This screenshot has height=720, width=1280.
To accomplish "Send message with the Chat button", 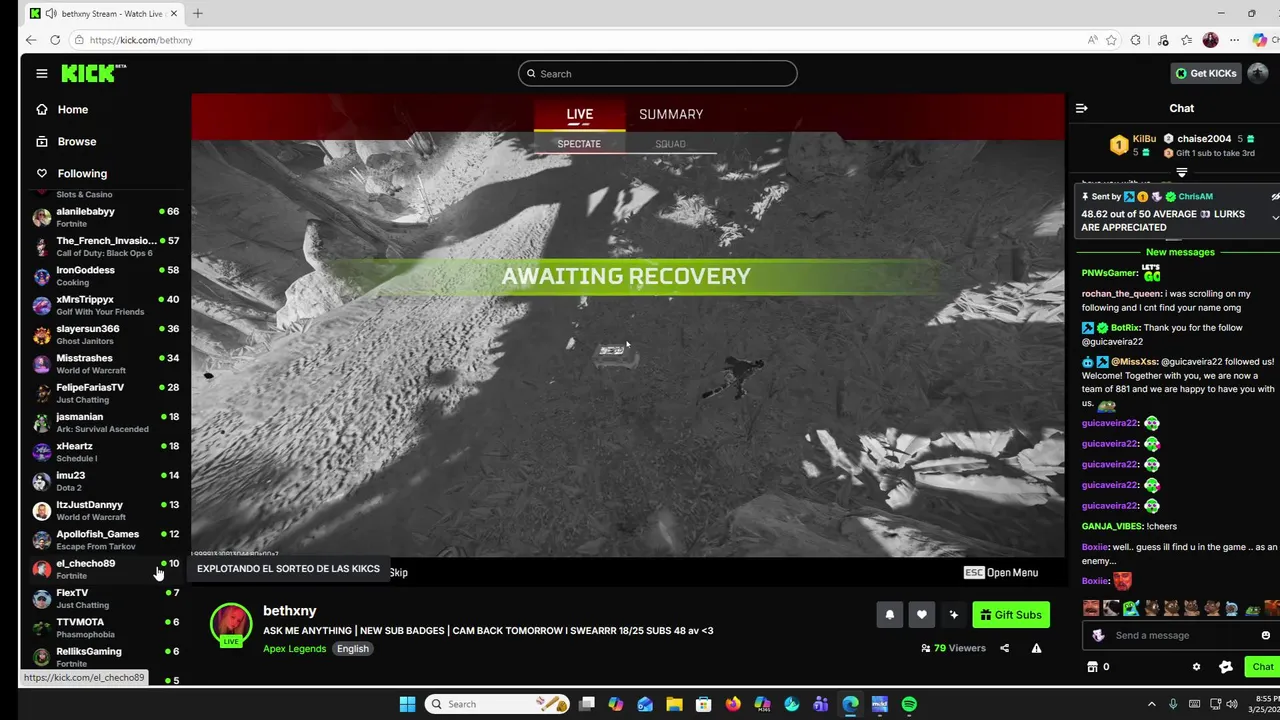I will click(x=1262, y=667).
